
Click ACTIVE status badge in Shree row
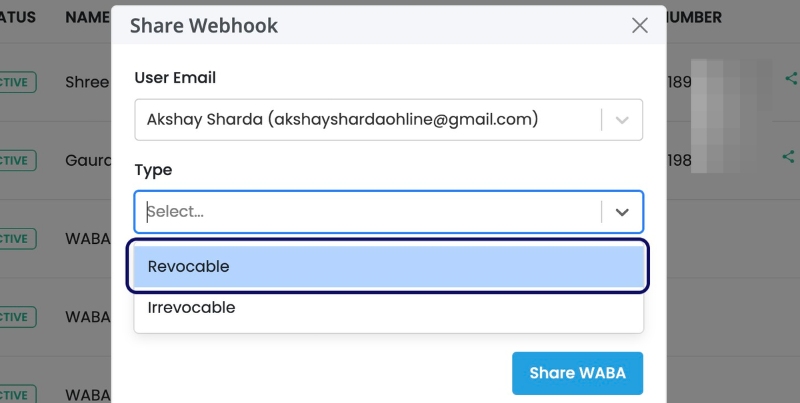(x=17, y=82)
